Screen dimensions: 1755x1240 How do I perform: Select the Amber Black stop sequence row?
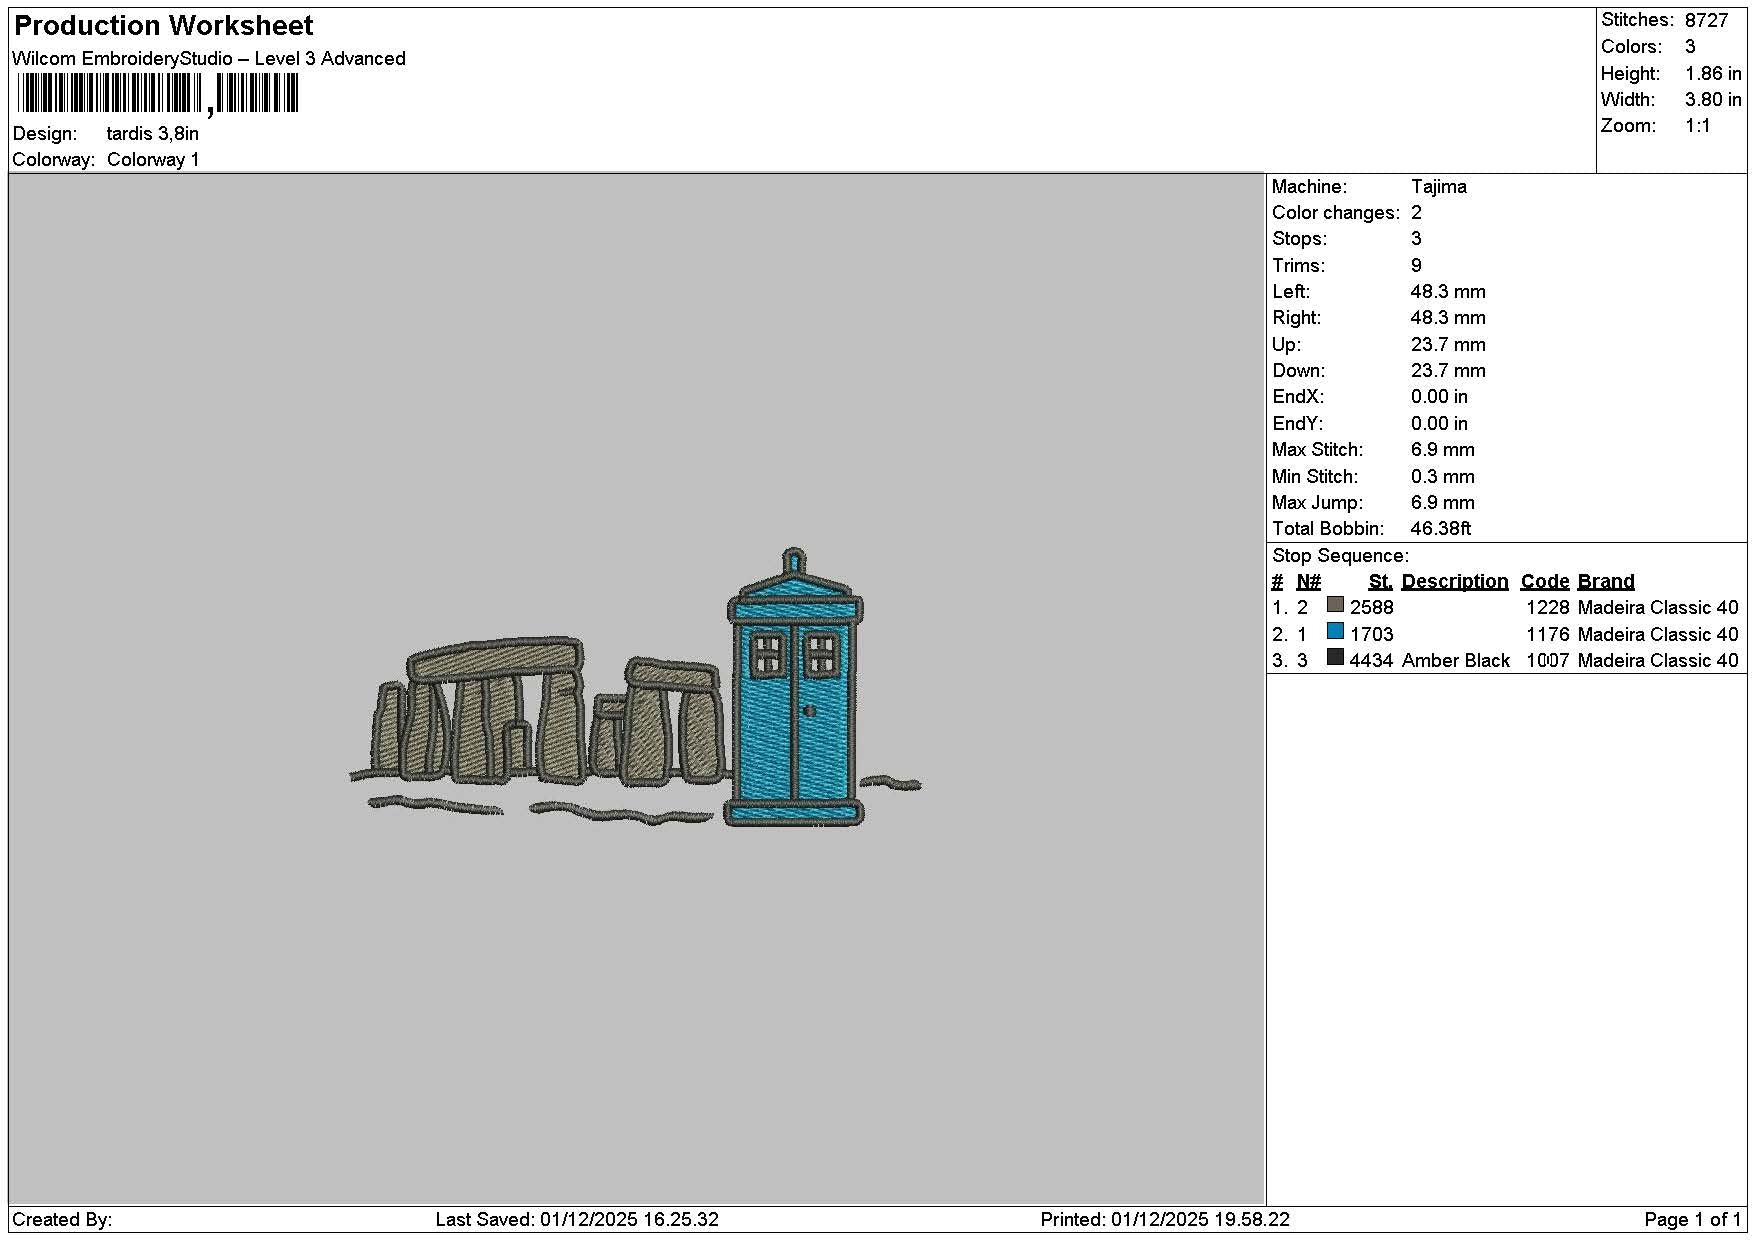(1505, 660)
